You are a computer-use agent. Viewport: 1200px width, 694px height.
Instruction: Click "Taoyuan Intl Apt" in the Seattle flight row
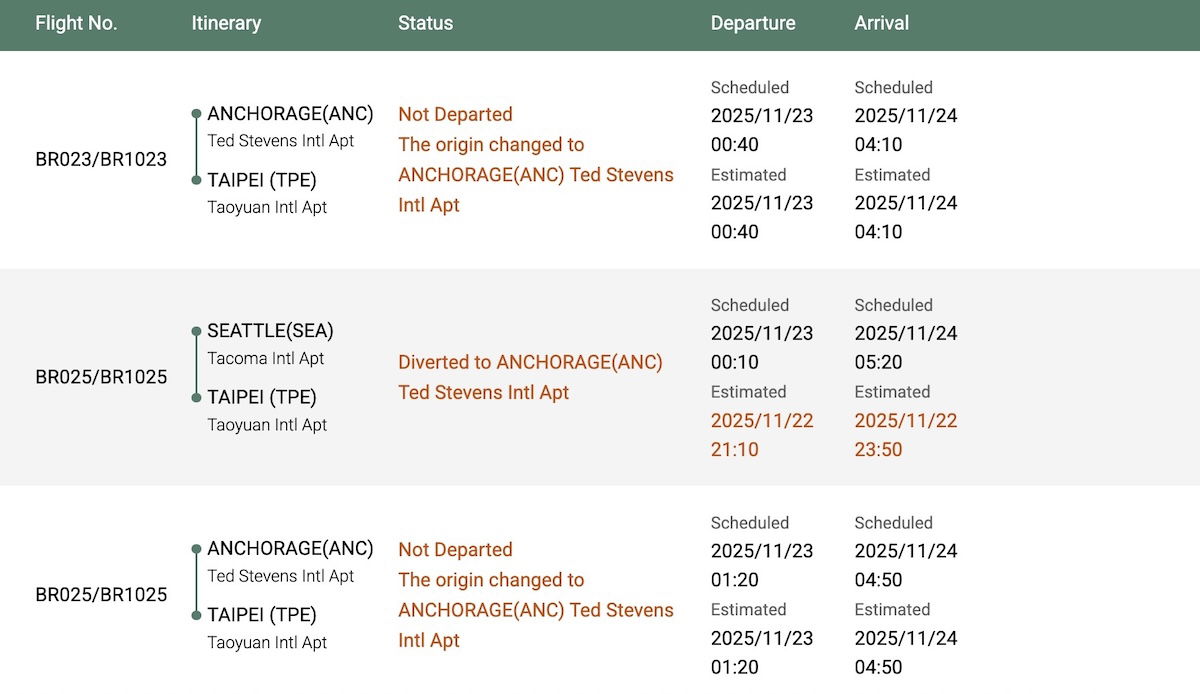pos(267,425)
